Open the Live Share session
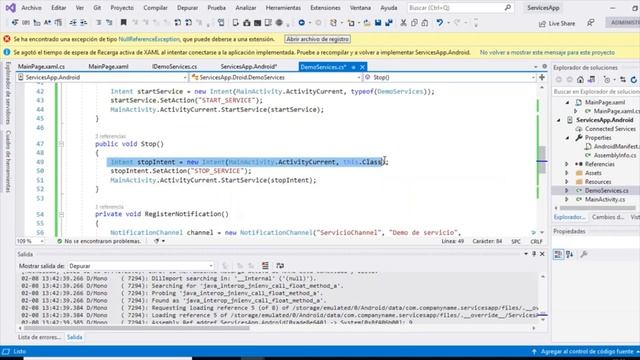640x360 pixels. click(557, 24)
